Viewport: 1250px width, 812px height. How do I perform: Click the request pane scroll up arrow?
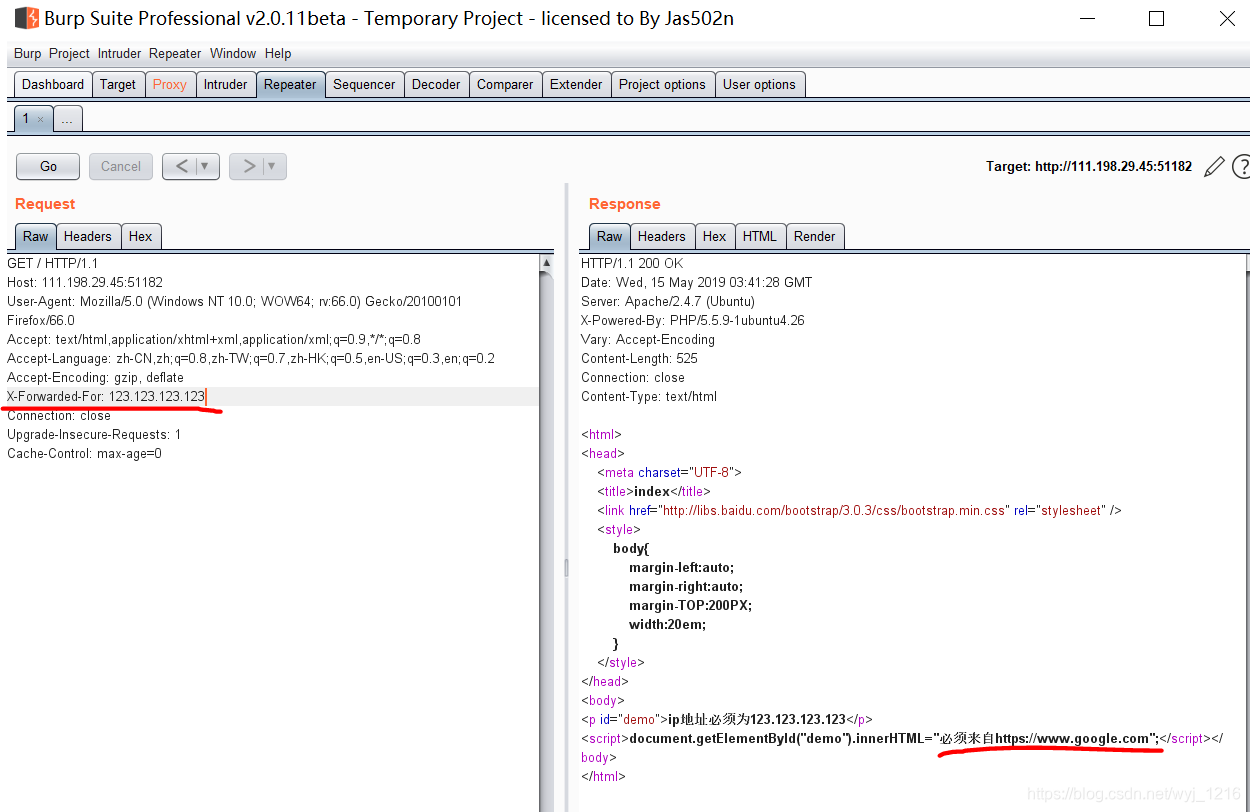coord(546,263)
